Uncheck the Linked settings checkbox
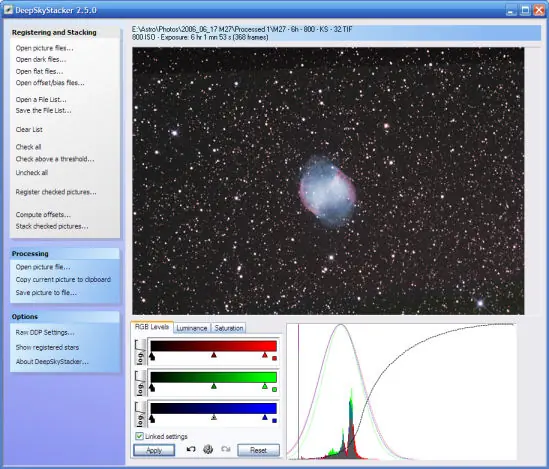The height and width of the screenshot is (469, 549). (139, 436)
